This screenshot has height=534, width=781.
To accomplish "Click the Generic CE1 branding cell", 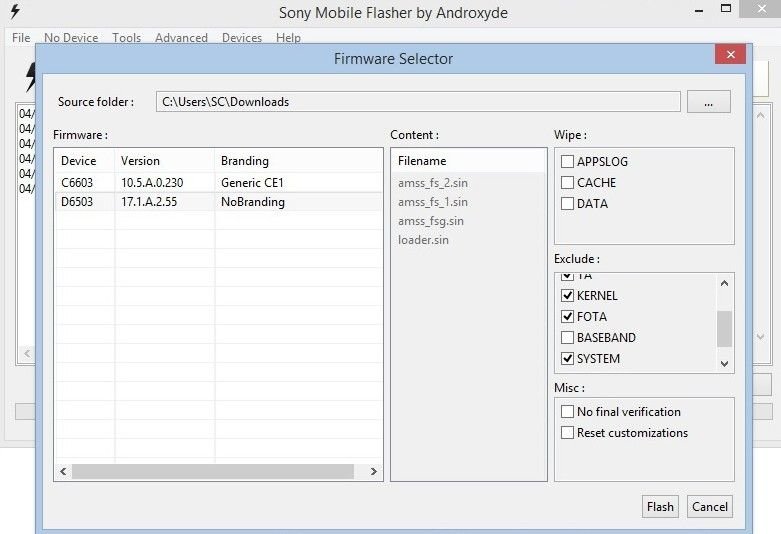I will tap(252, 183).
